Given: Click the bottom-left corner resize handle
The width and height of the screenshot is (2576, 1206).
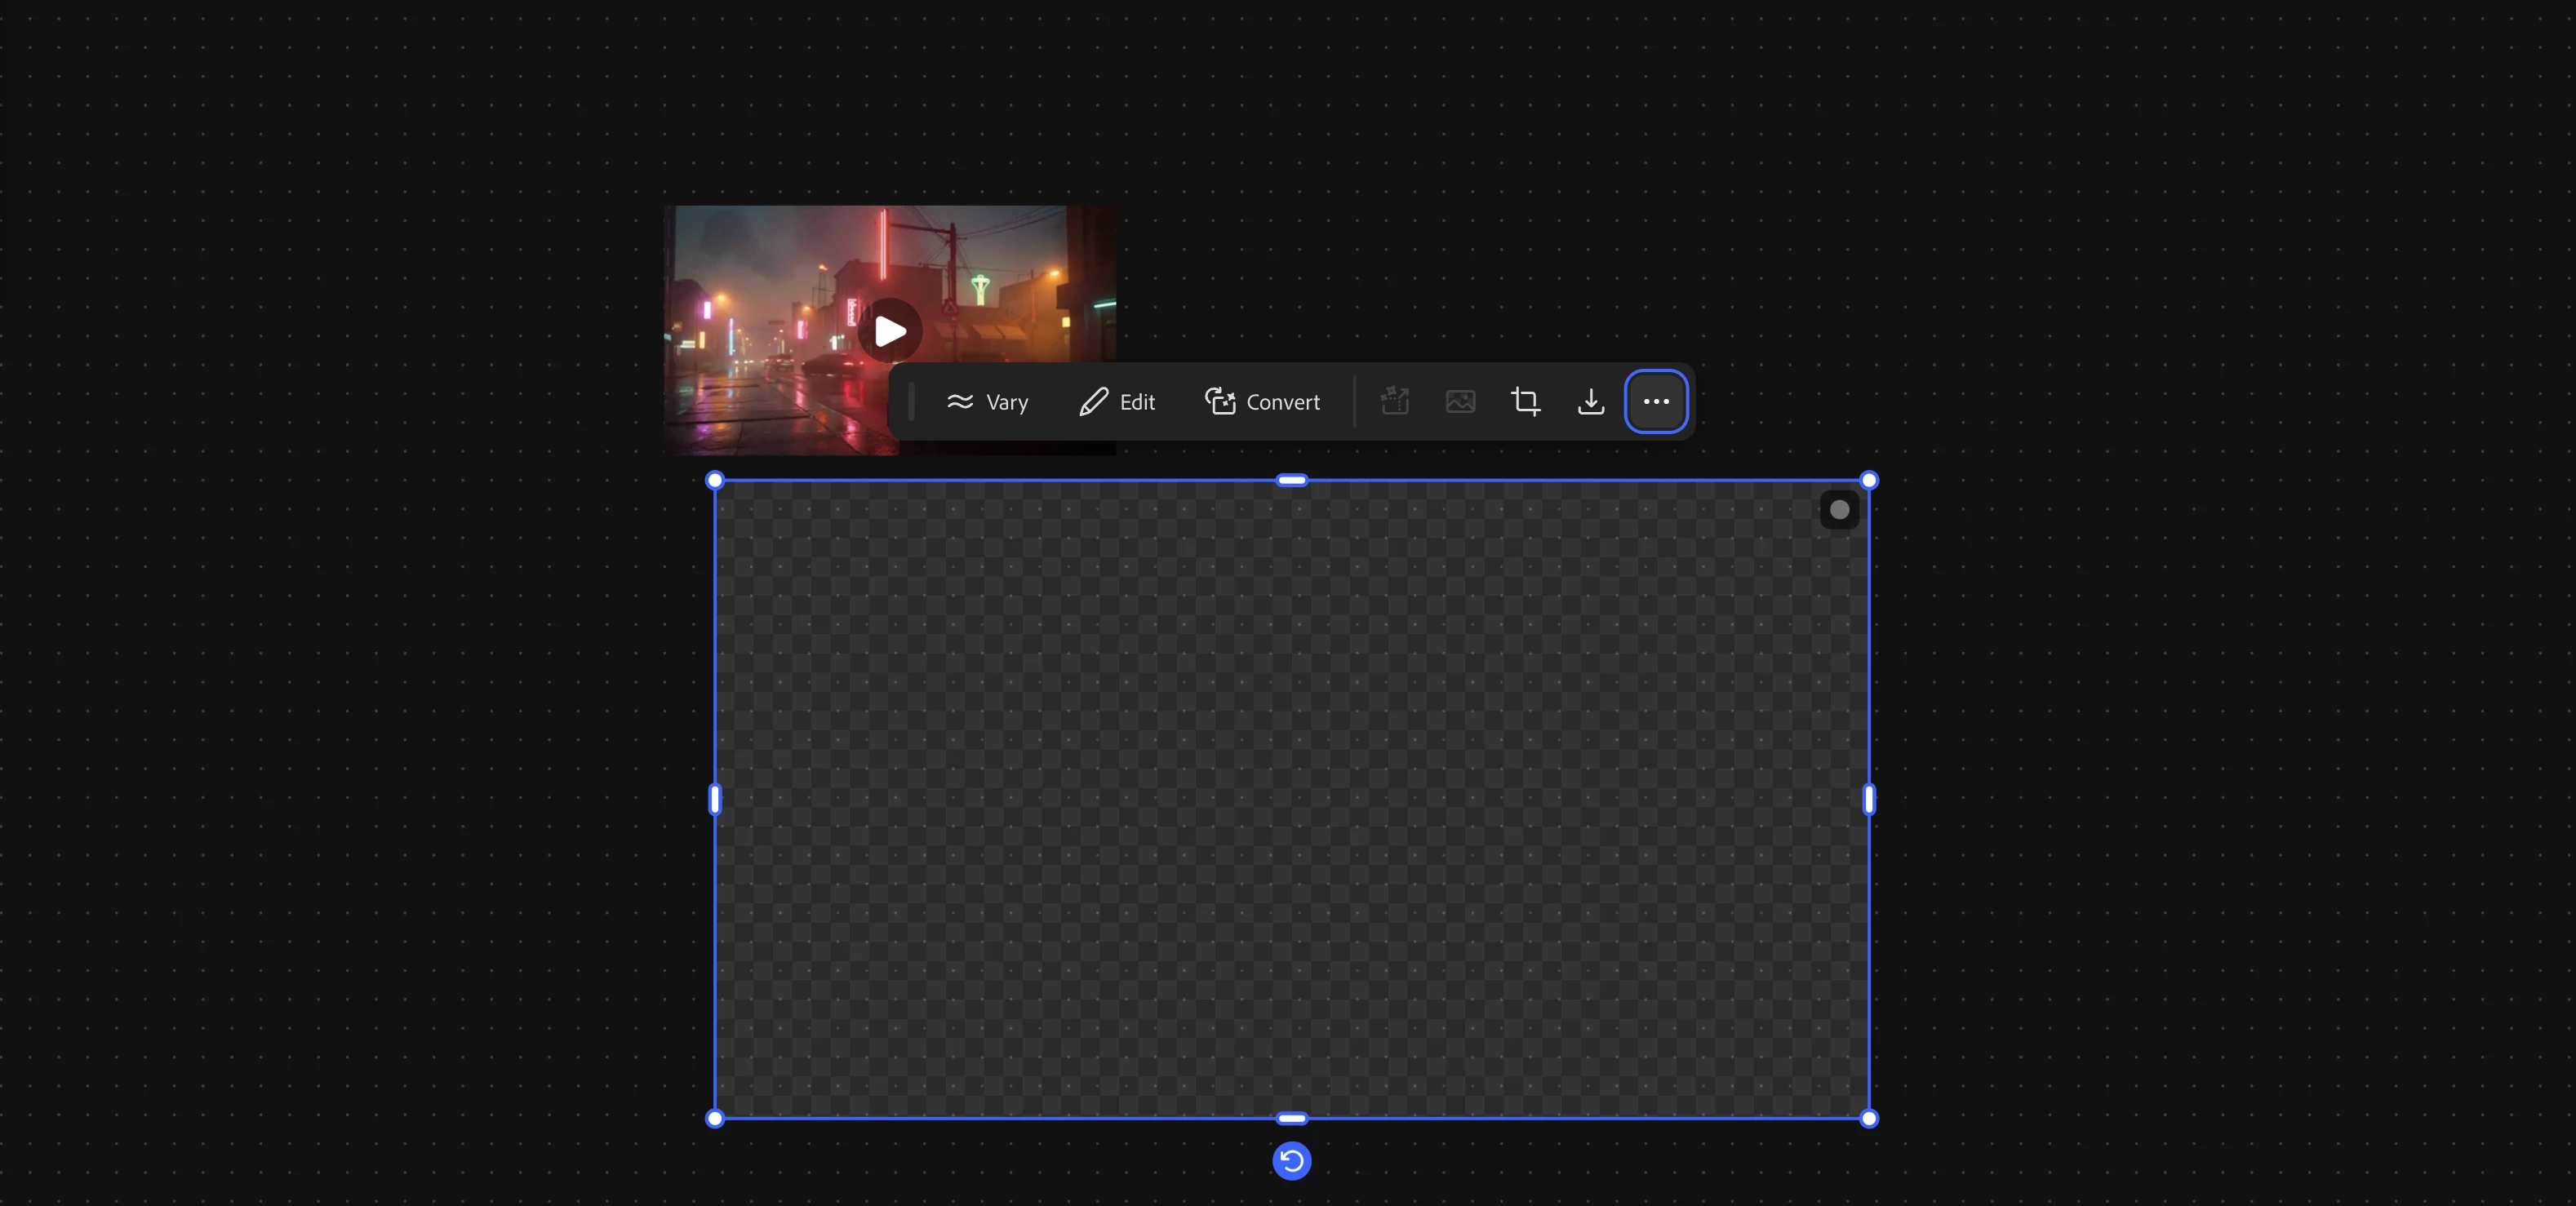Looking at the screenshot, I should tap(714, 1119).
